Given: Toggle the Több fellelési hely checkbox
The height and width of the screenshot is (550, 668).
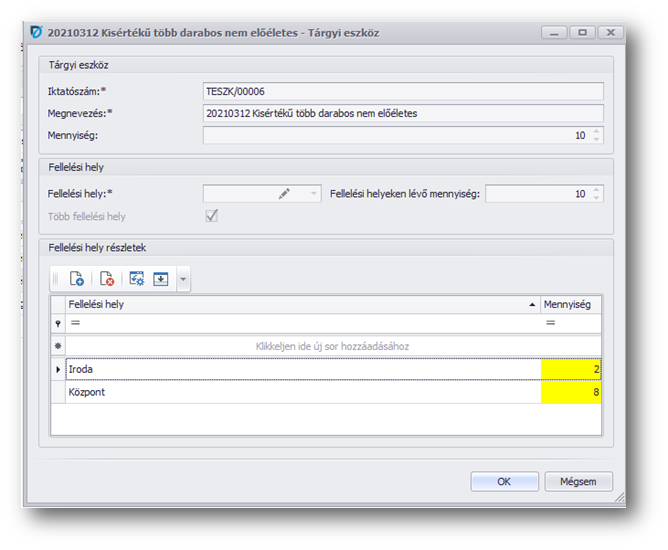Looking at the screenshot, I should click(x=211, y=216).
